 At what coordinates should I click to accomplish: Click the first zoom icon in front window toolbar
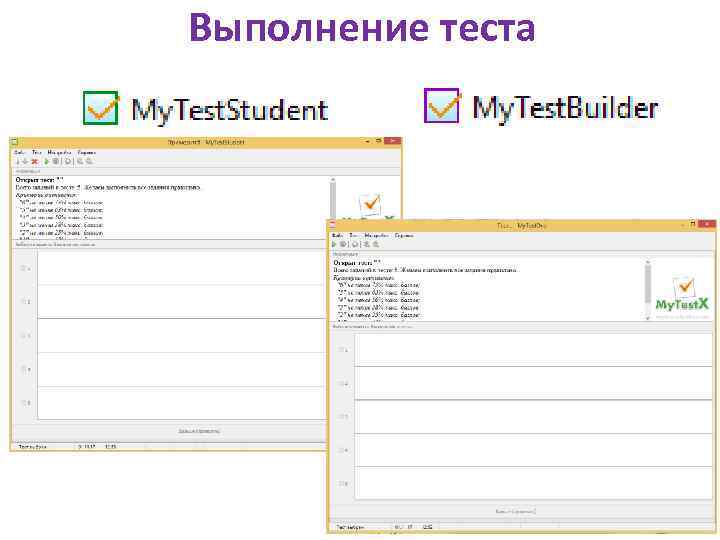(x=366, y=244)
